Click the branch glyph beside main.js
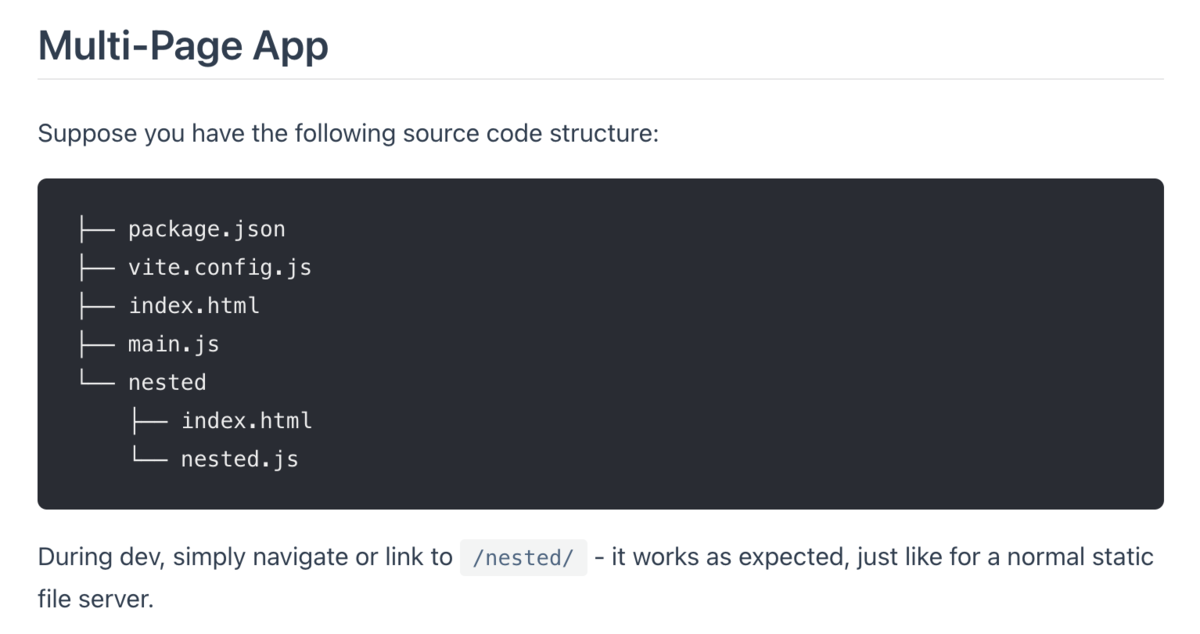The width and height of the screenshot is (1200, 634). pyautogui.click(x=98, y=344)
